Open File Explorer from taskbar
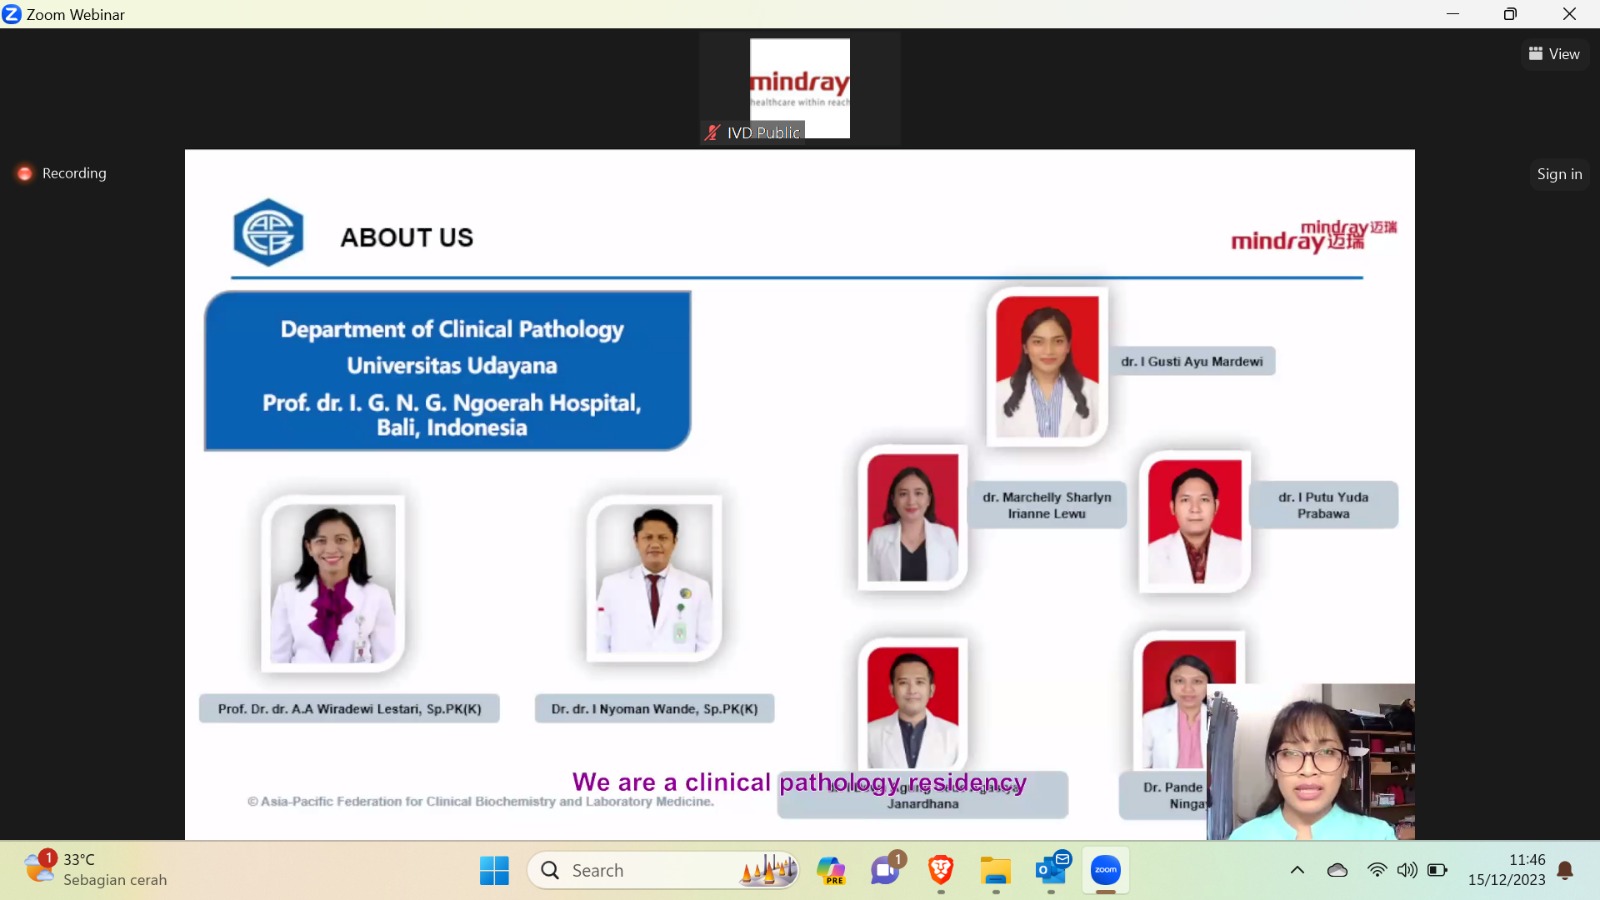Screen dimensions: 1600x900 [x=995, y=870]
